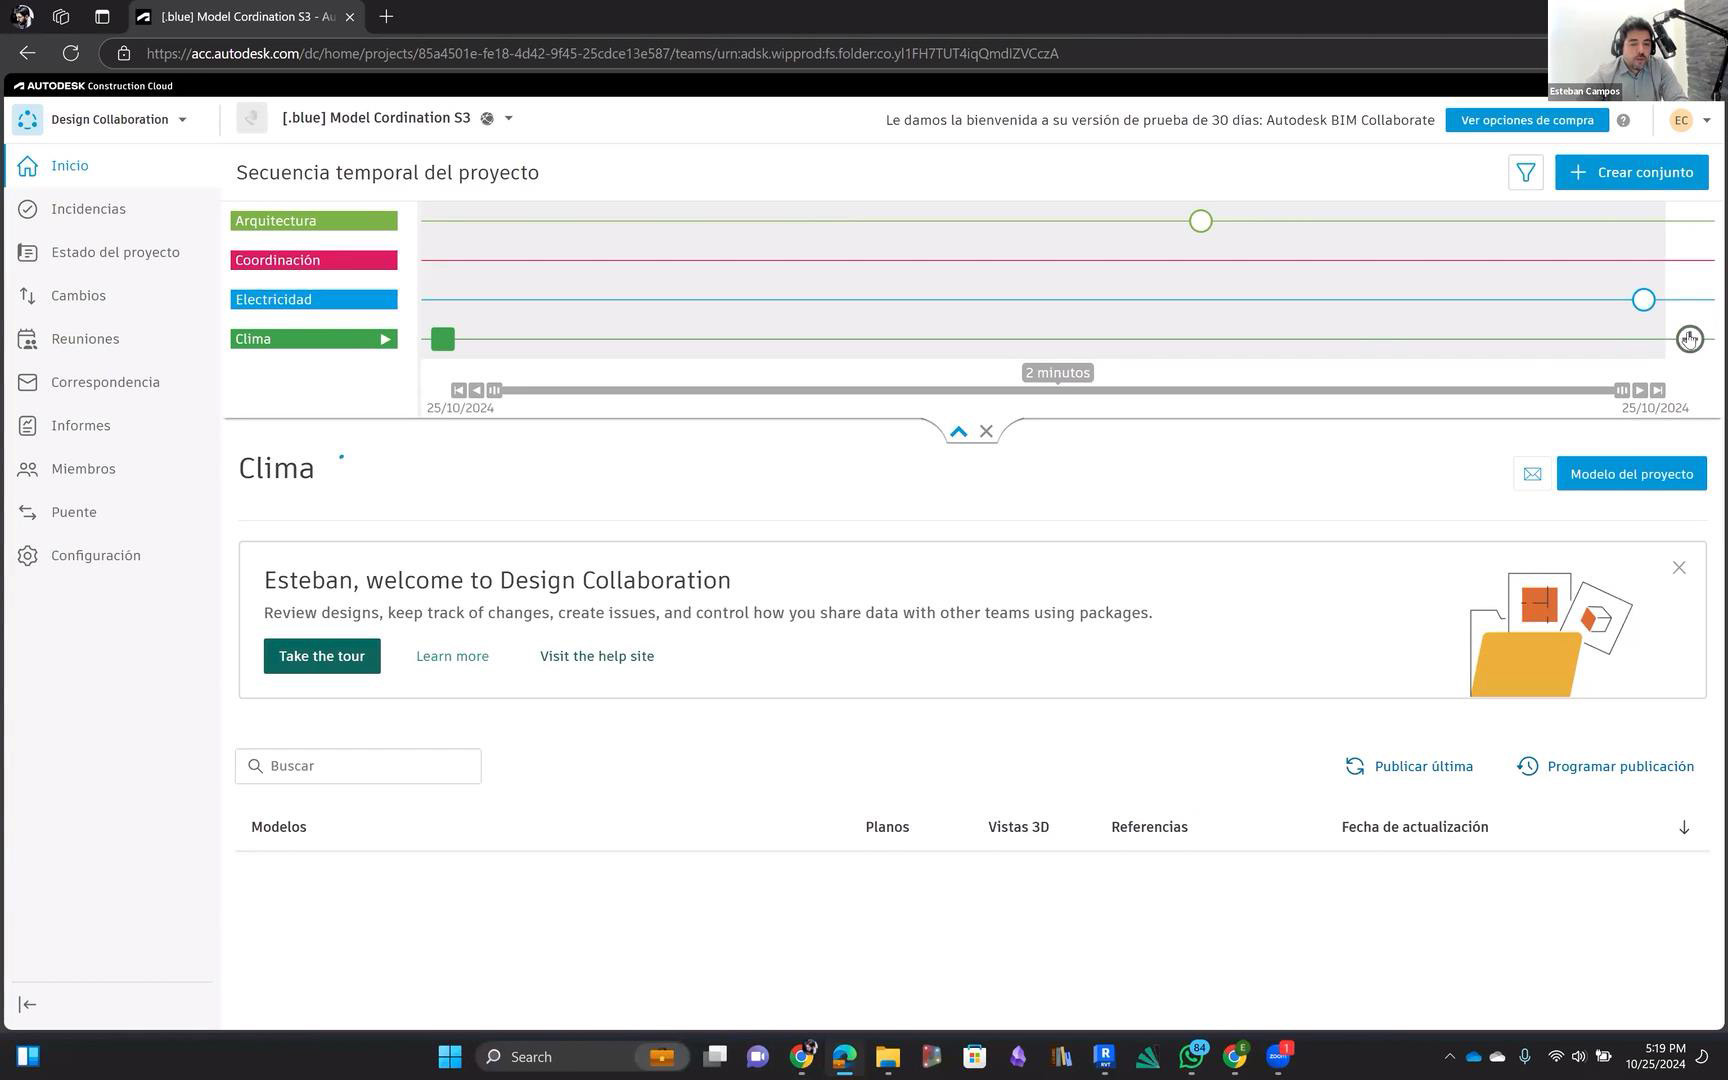Click the help question mark icon
Screen dimensions: 1728x1080
[1623, 120]
